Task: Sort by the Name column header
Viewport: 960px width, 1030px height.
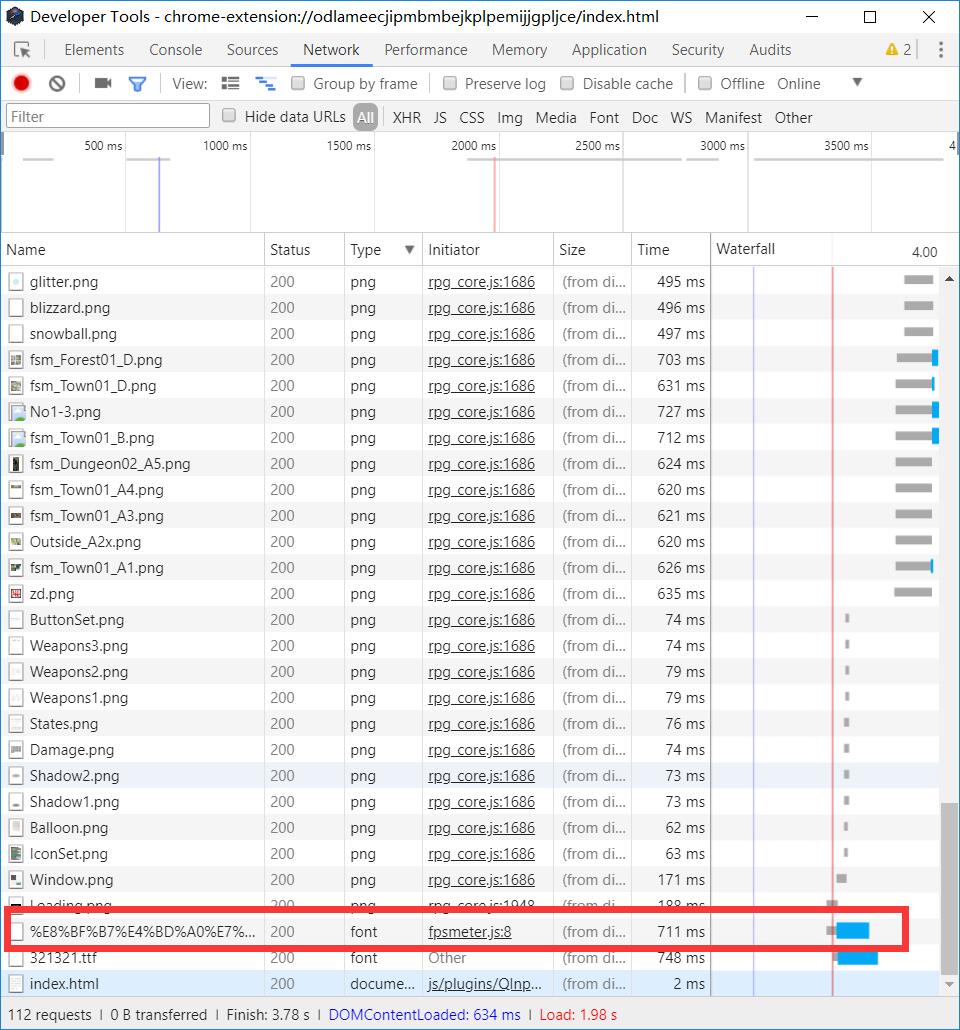Action: [133, 250]
